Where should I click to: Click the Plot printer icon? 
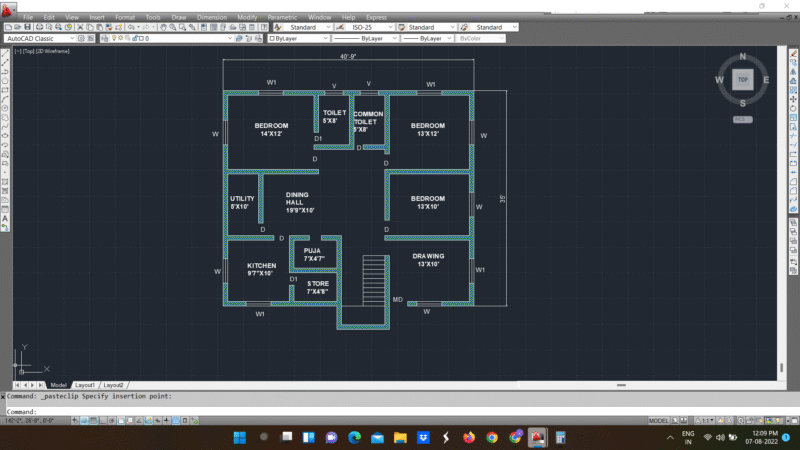[x=39, y=27]
